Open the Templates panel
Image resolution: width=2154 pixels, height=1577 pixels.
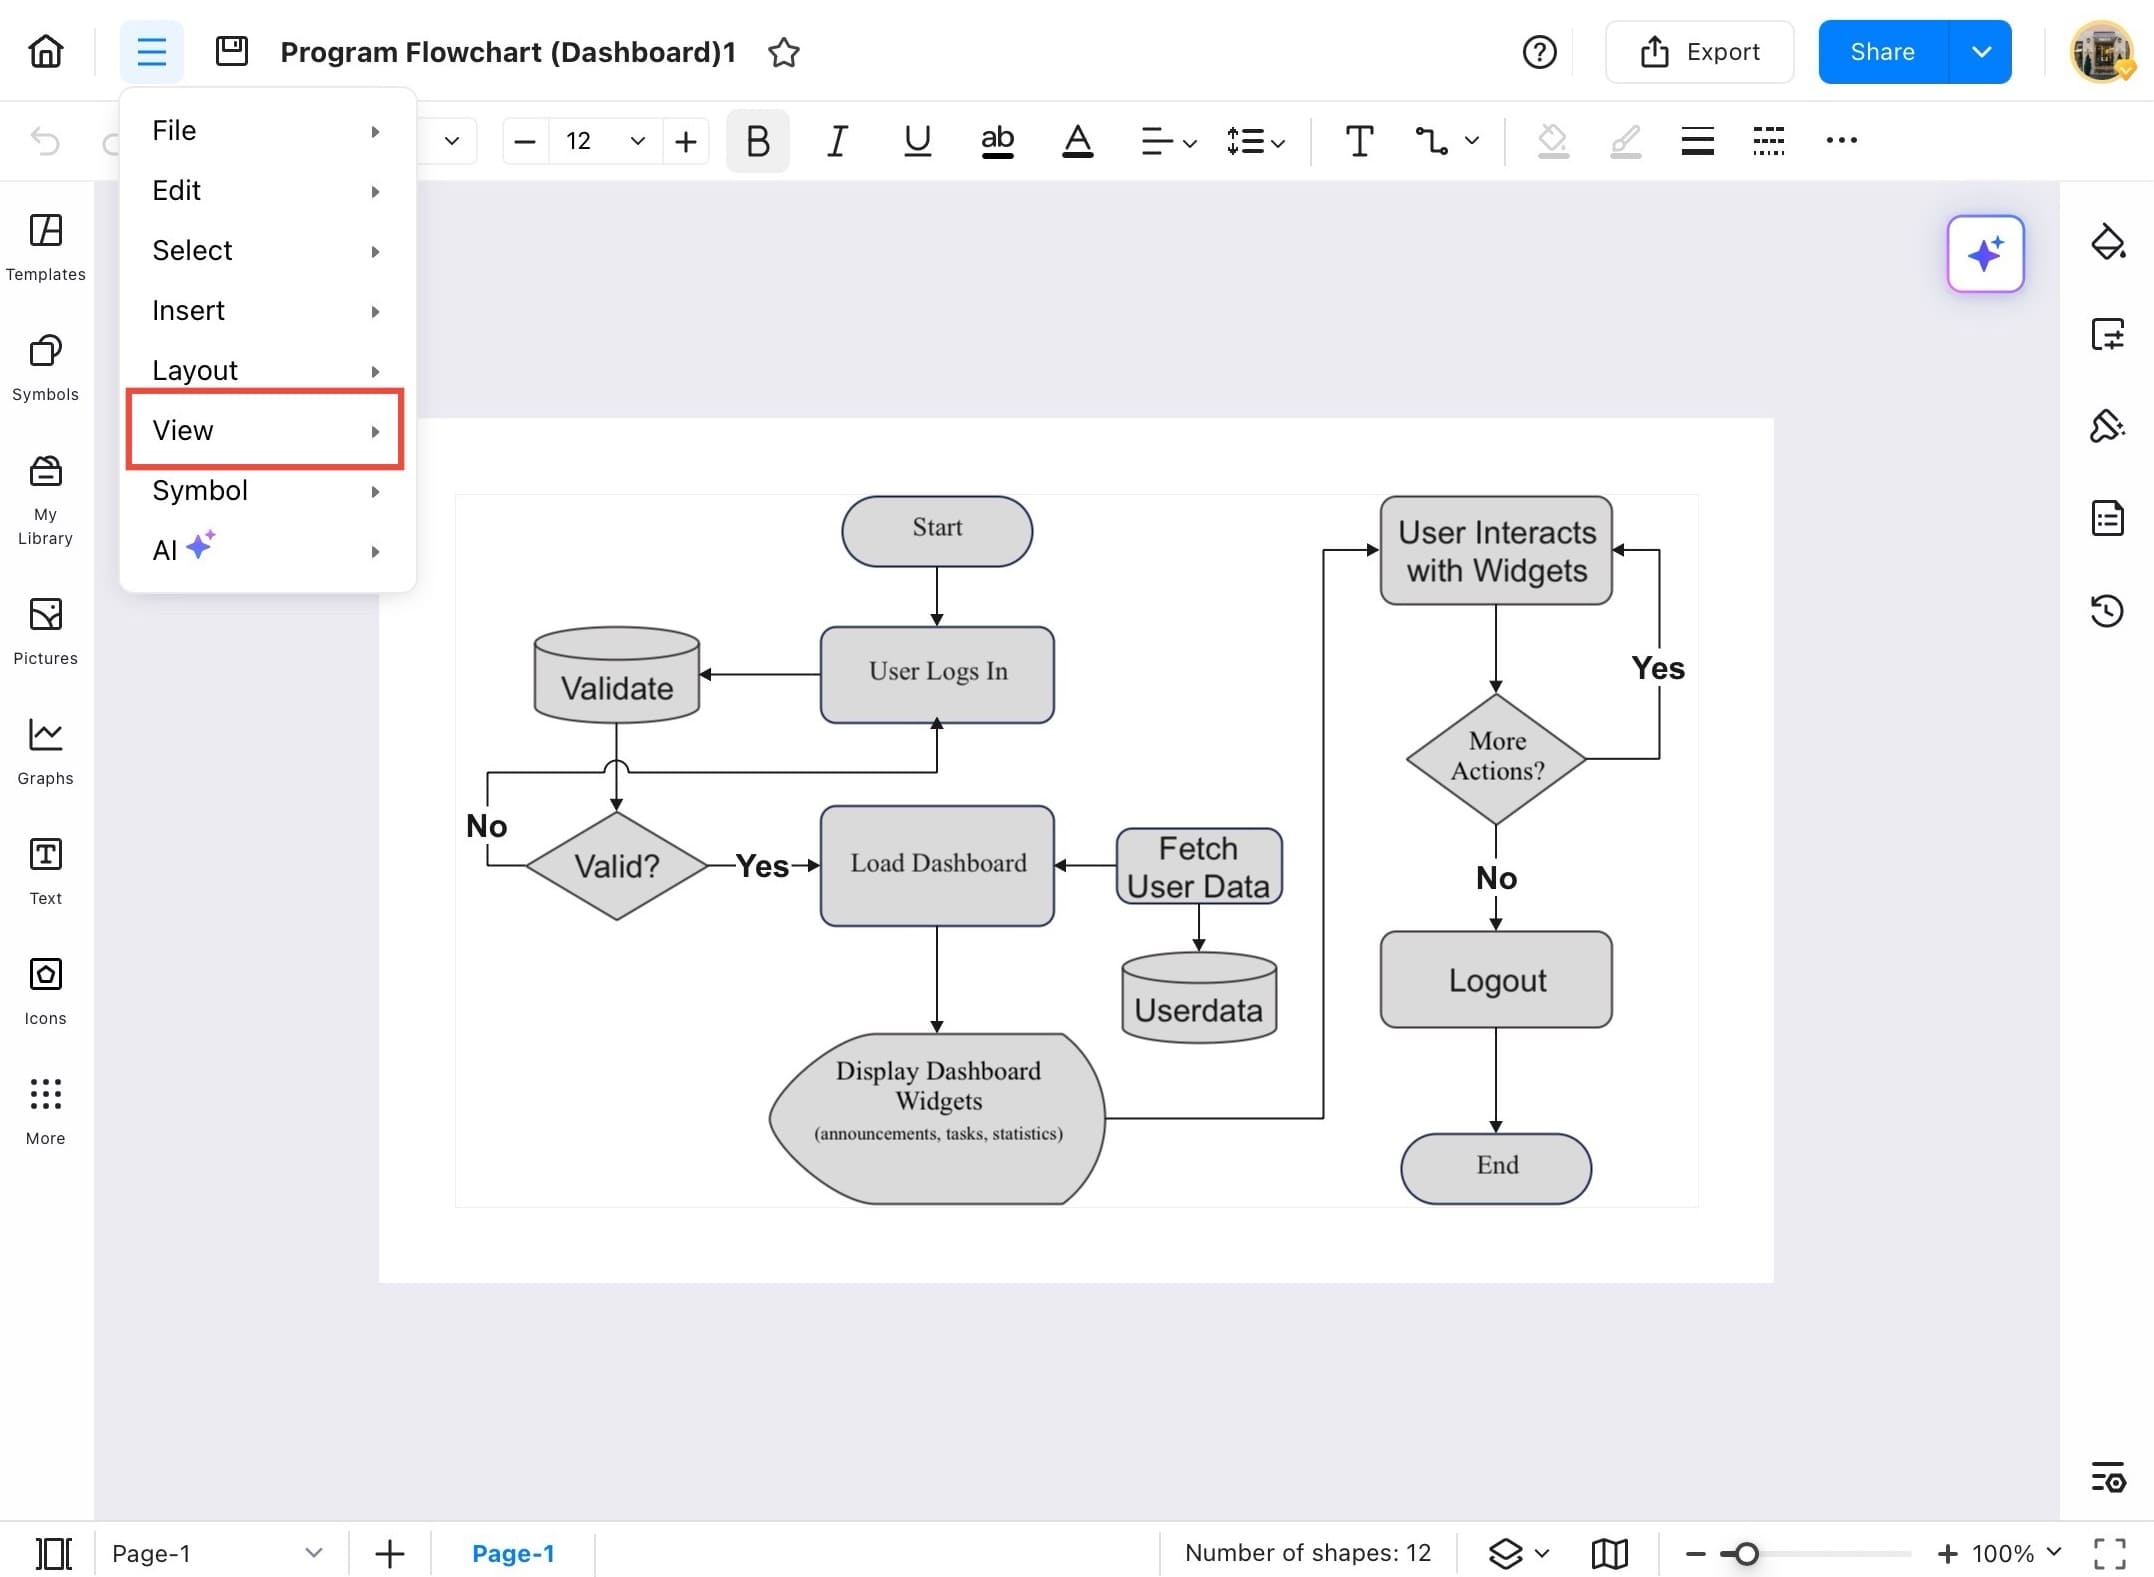click(x=45, y=246)
